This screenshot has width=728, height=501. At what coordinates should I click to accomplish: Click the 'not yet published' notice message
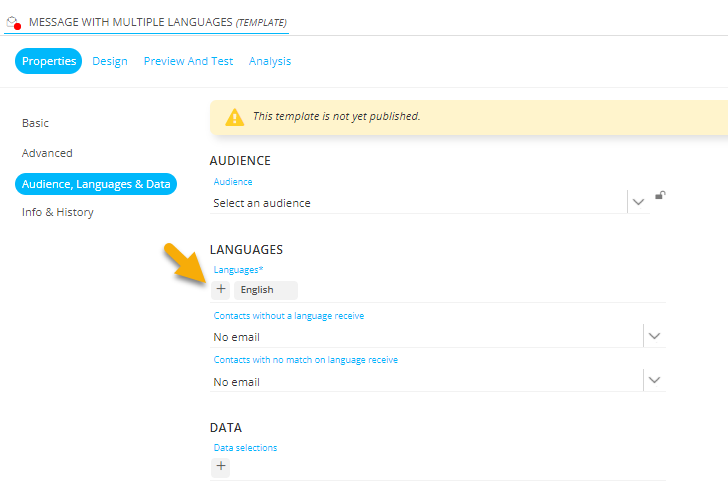point(336,116)
